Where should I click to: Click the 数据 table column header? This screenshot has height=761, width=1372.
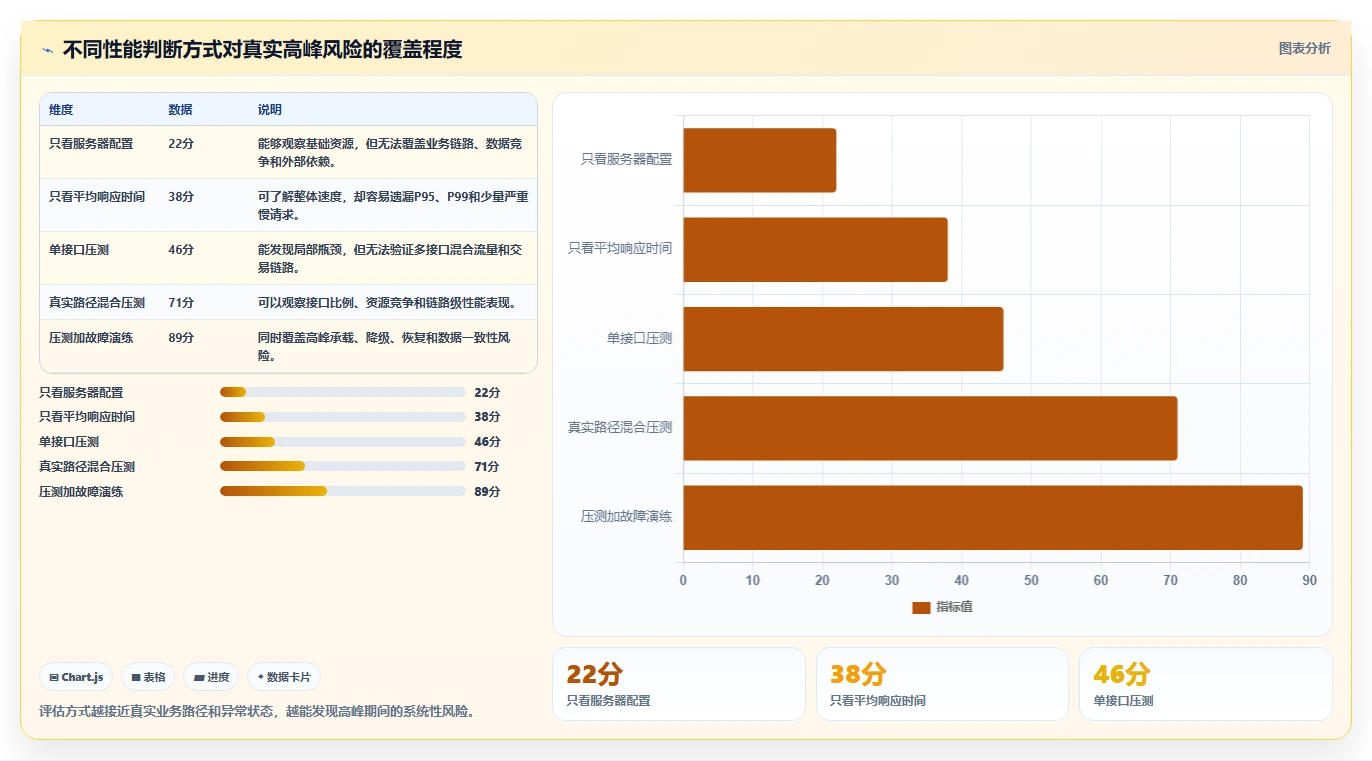(180, 110)
